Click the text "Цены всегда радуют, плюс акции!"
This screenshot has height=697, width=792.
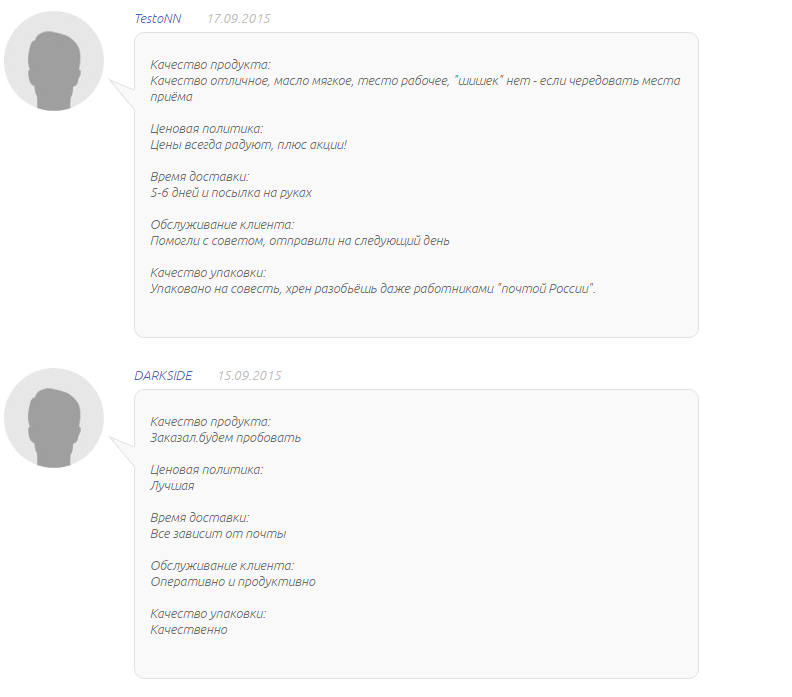click(248, 145)
